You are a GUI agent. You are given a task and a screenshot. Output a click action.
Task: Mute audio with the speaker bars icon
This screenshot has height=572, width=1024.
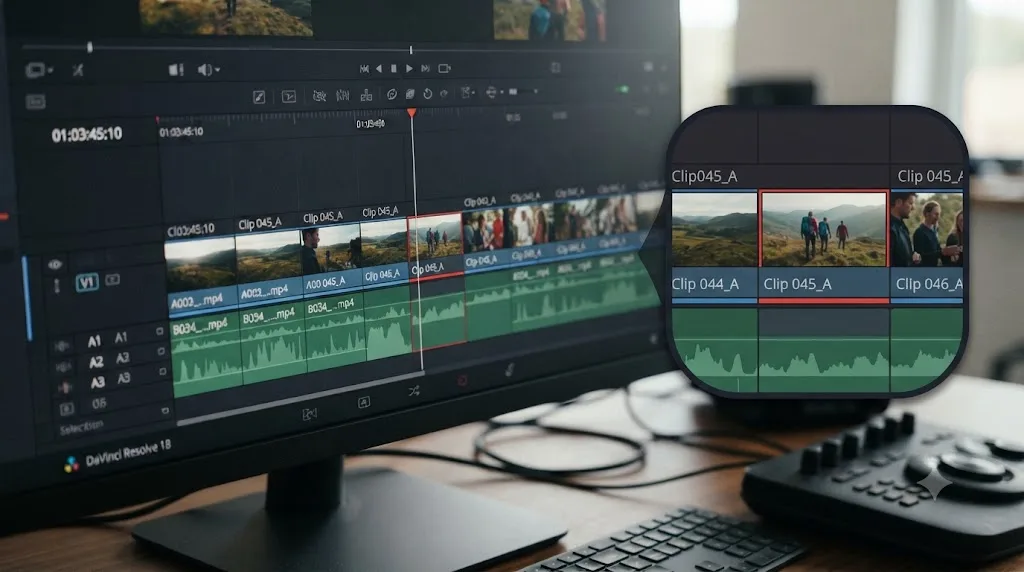click(x=176, y=70)
